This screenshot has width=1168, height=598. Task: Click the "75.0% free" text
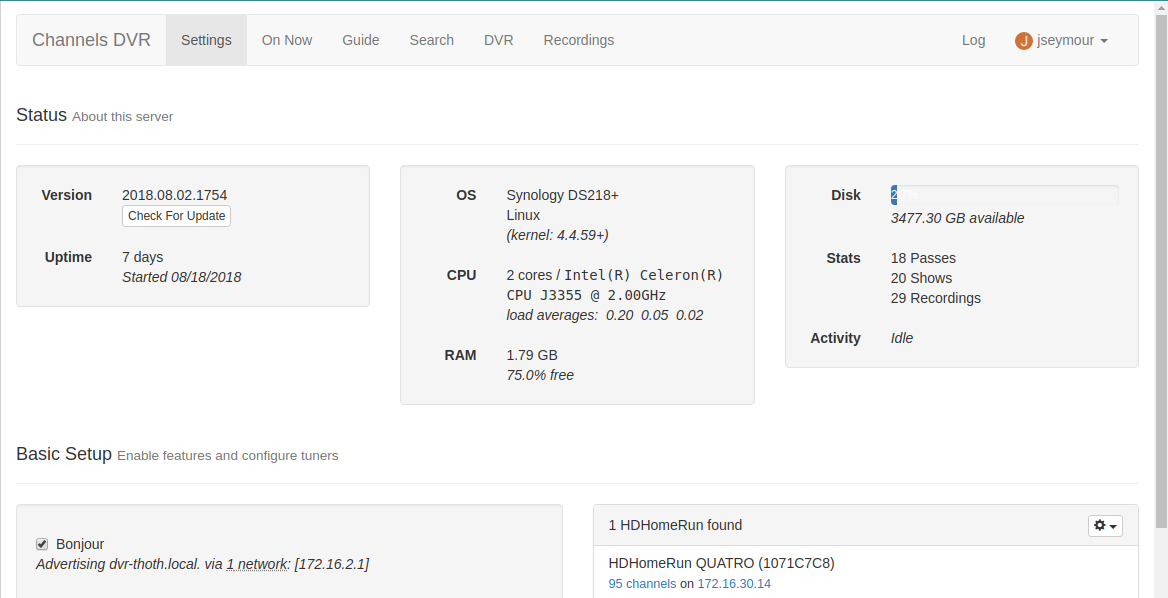[x=540, y=375]
